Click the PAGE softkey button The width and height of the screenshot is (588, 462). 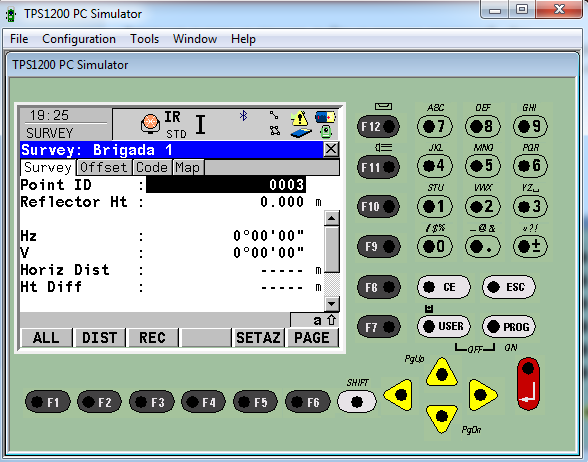[x=312, y=338]
